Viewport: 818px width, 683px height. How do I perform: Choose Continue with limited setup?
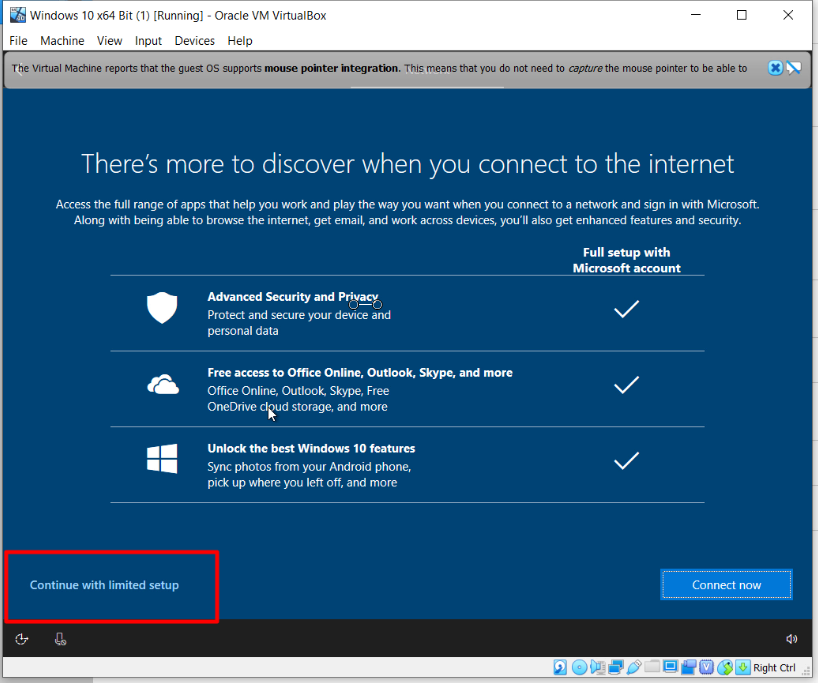pos(104,585)
